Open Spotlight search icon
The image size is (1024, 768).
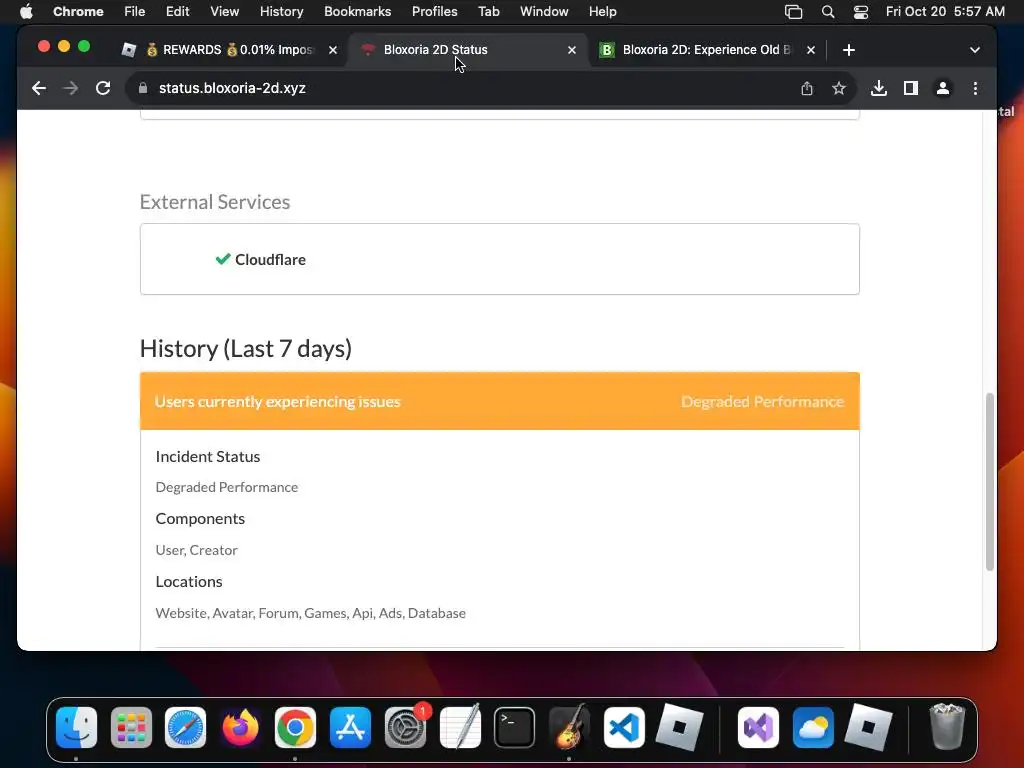[827, 12]
